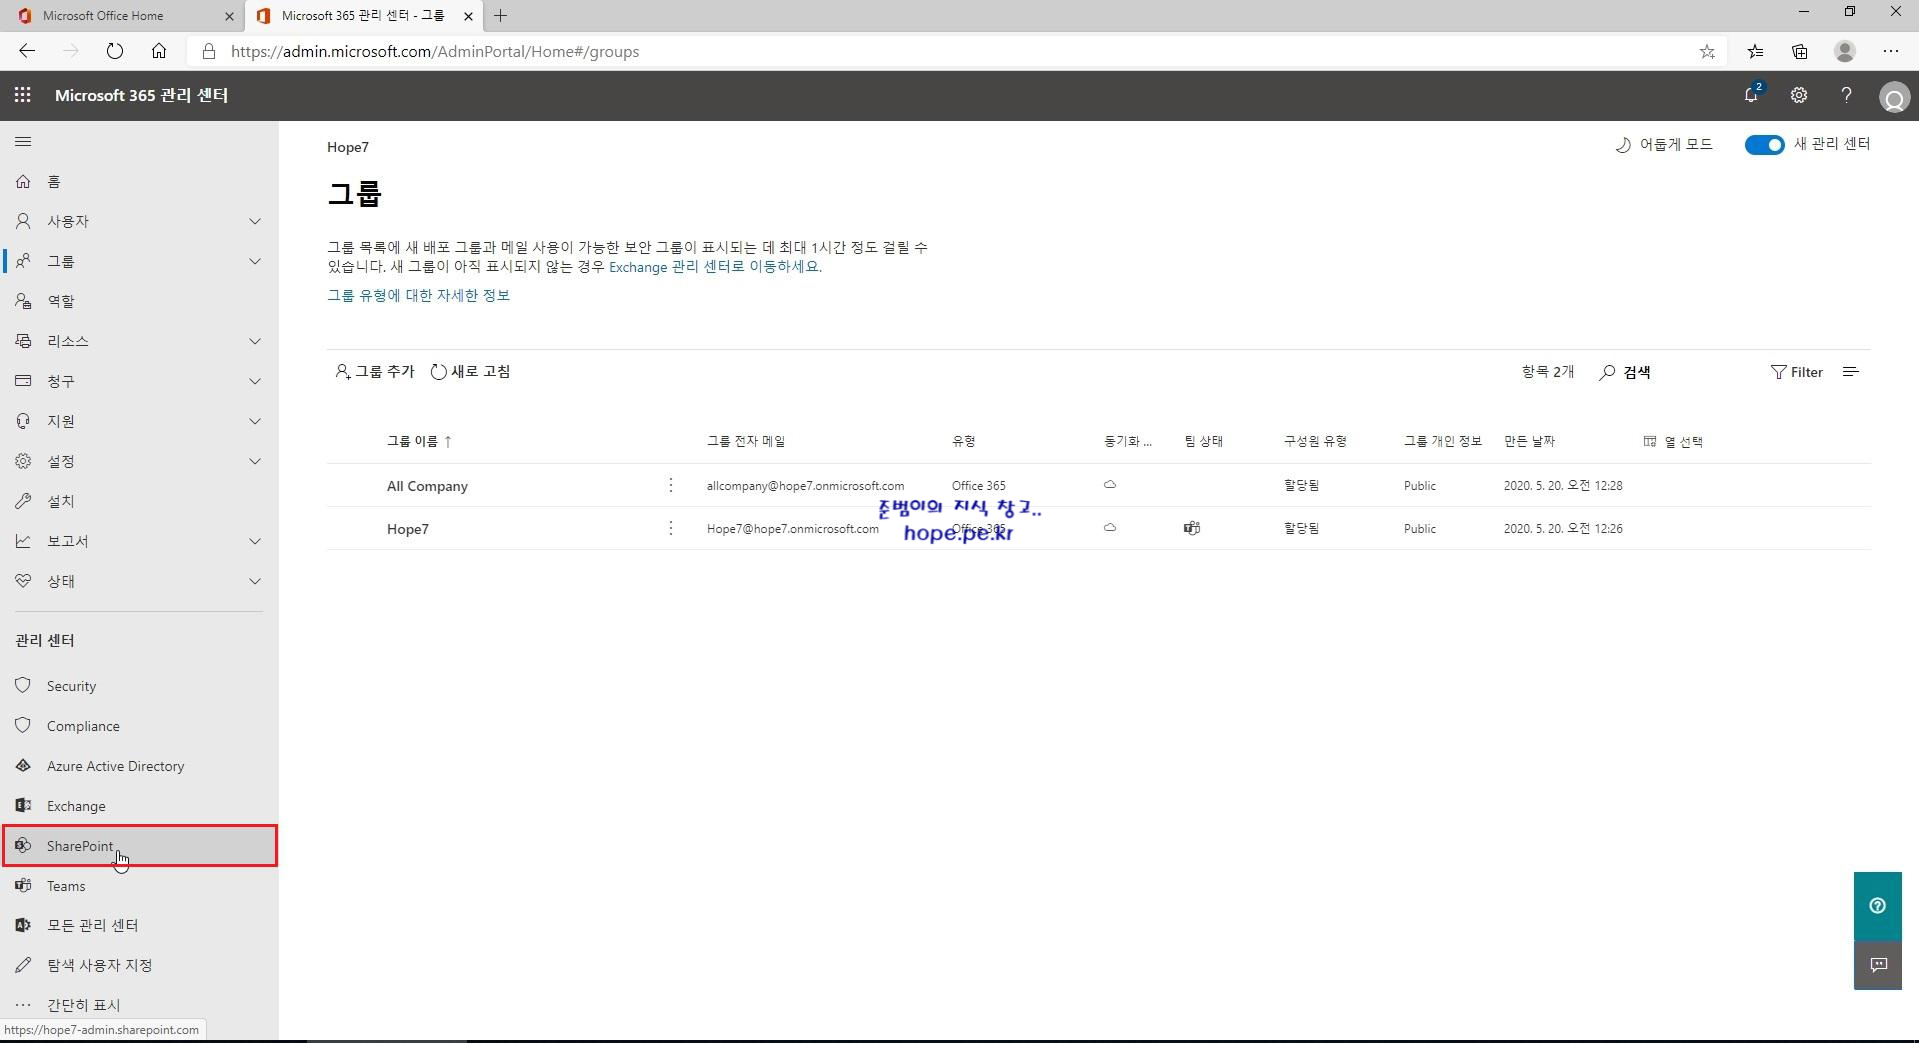The height and width of the screenshot is (1043, 1919).
Task: Expand the Resources chevron
Action: (x=255, y=341)
